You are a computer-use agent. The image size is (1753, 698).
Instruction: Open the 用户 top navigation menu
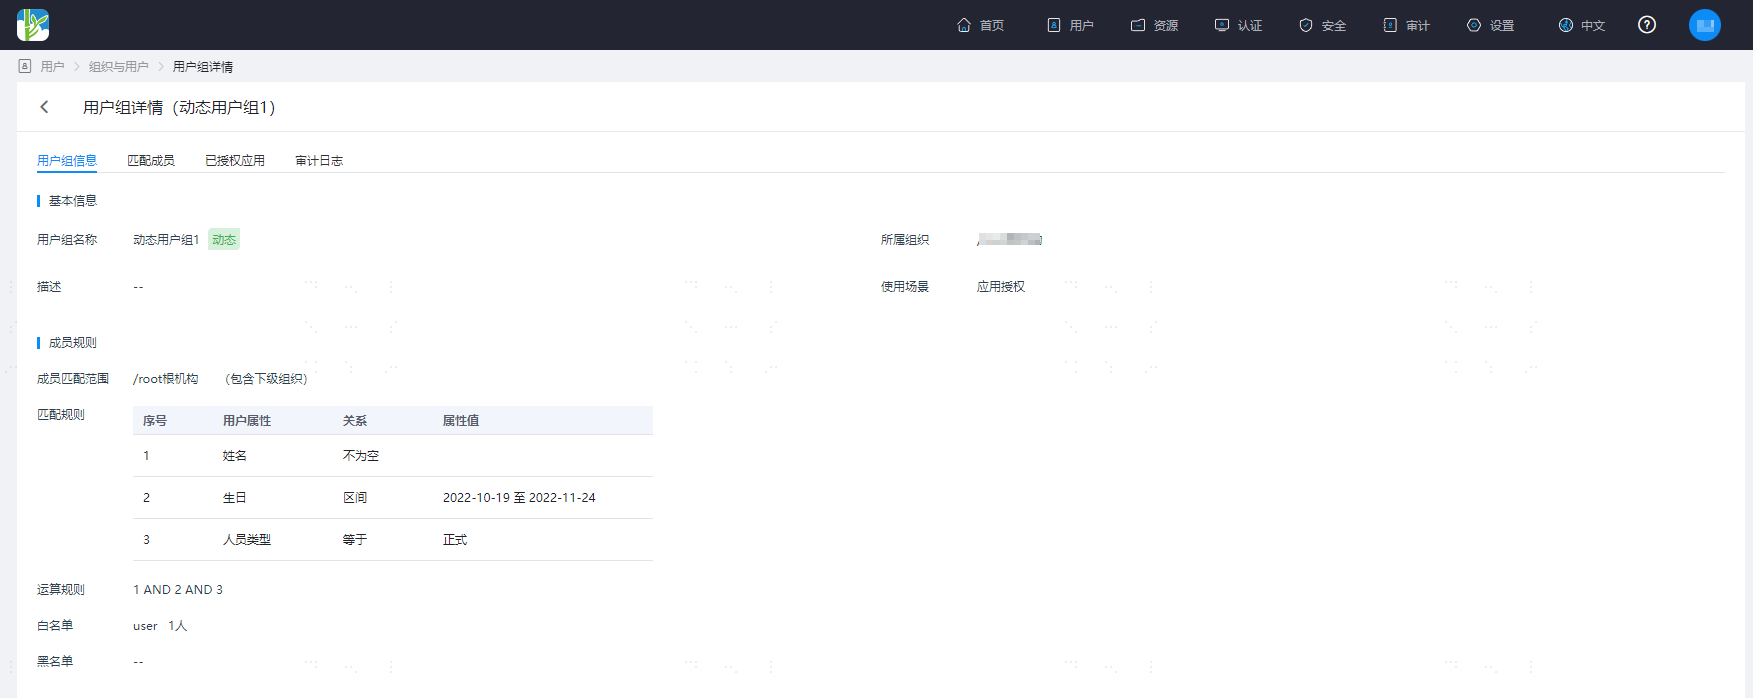coord(1070,25)
